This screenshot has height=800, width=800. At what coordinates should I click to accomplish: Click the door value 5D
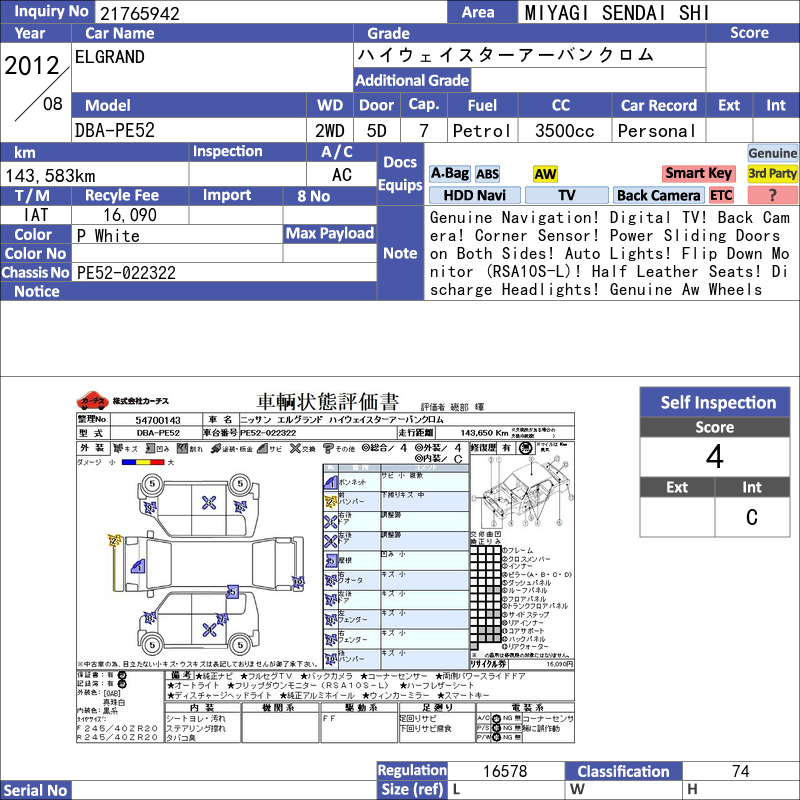(377, 131)
